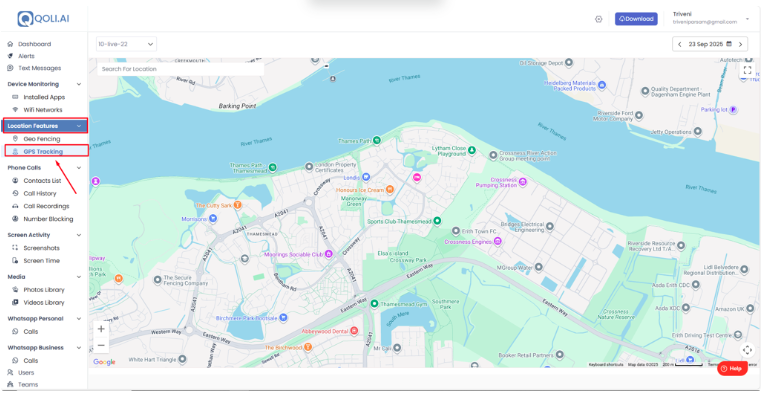Open Screen Time page

[41, 260]
